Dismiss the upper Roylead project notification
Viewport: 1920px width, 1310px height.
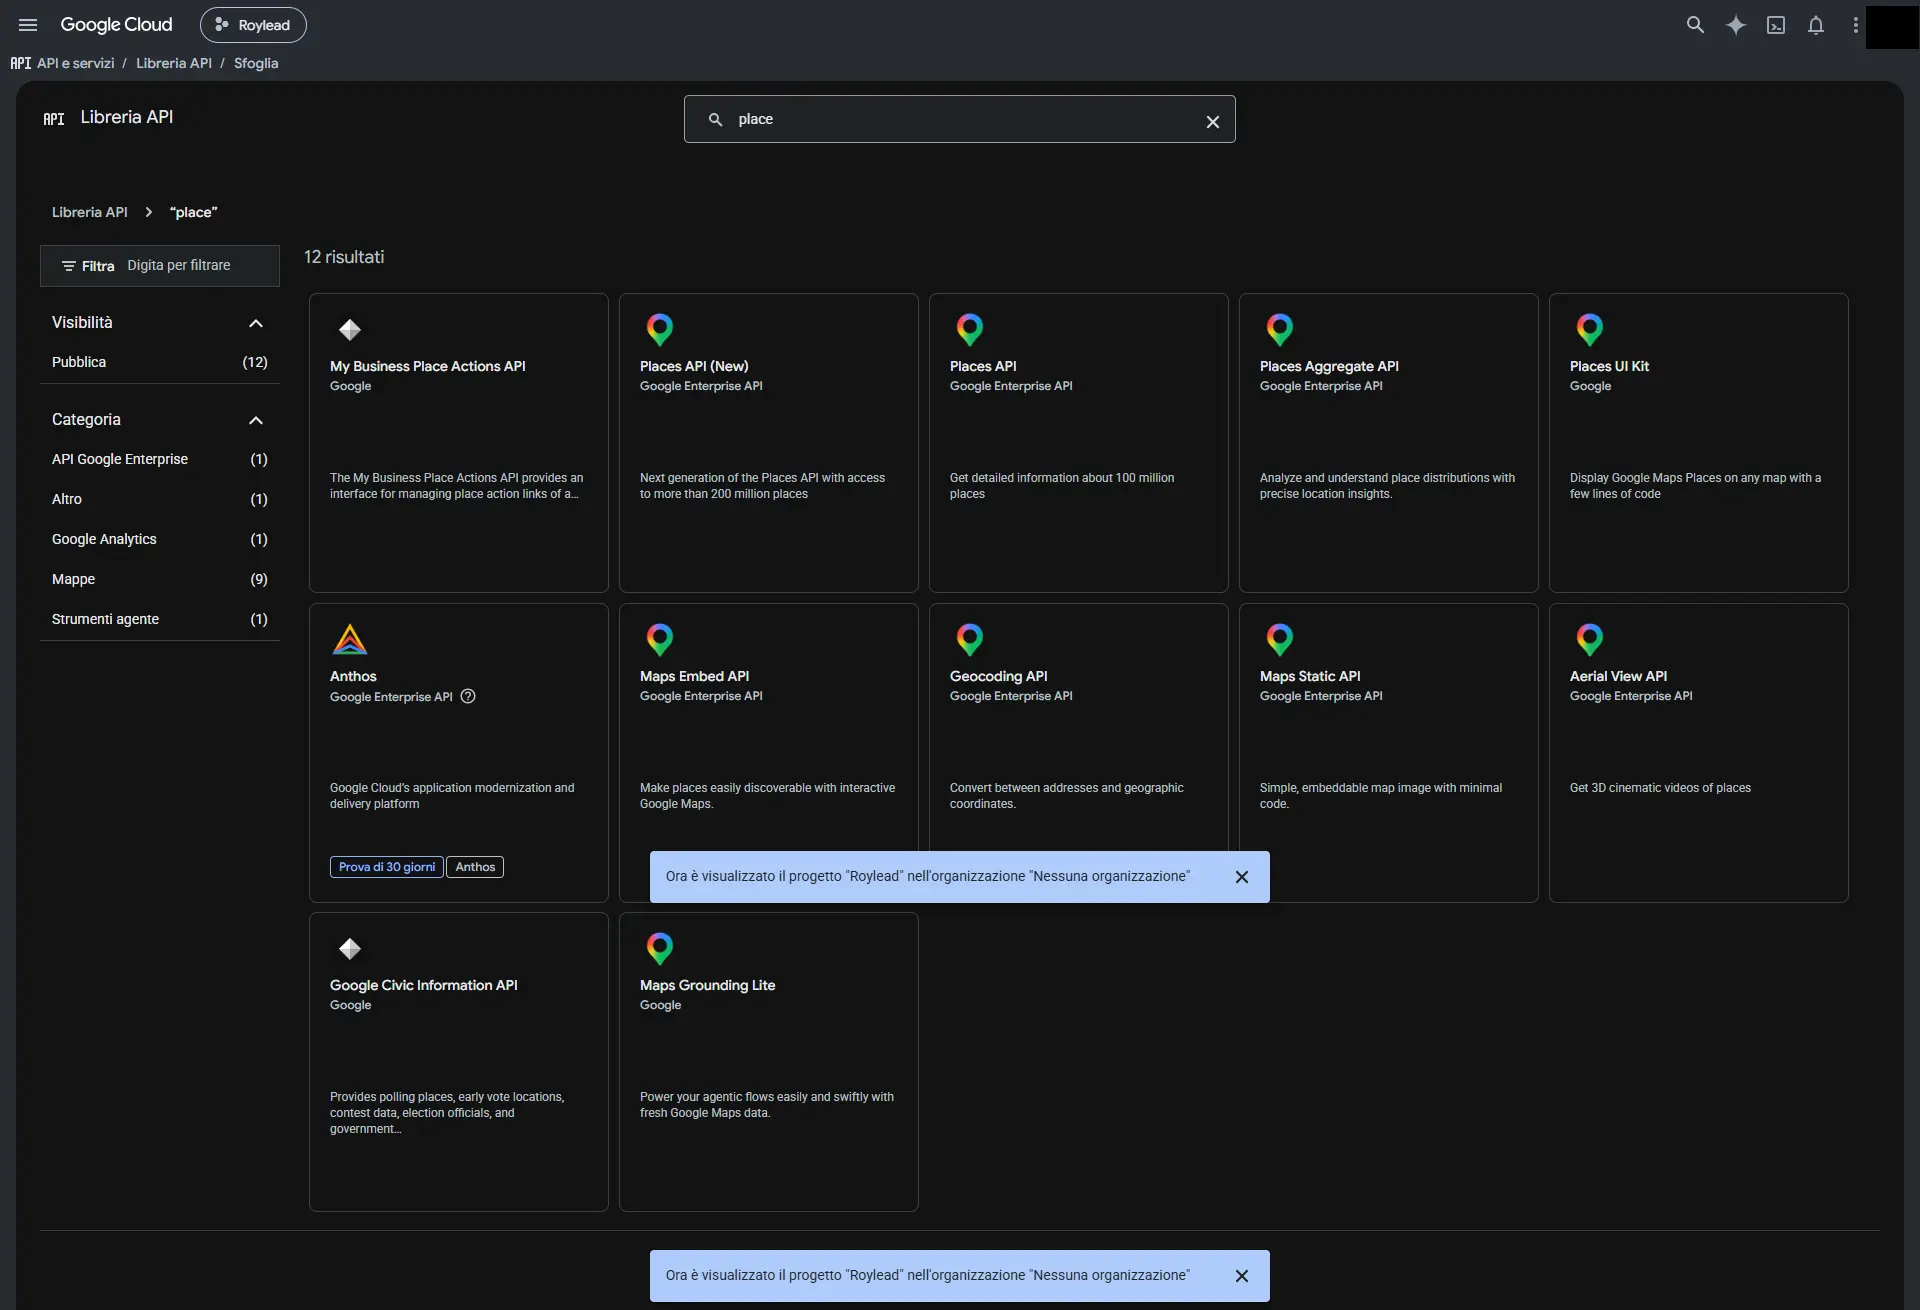click(x=1242, y=877)
